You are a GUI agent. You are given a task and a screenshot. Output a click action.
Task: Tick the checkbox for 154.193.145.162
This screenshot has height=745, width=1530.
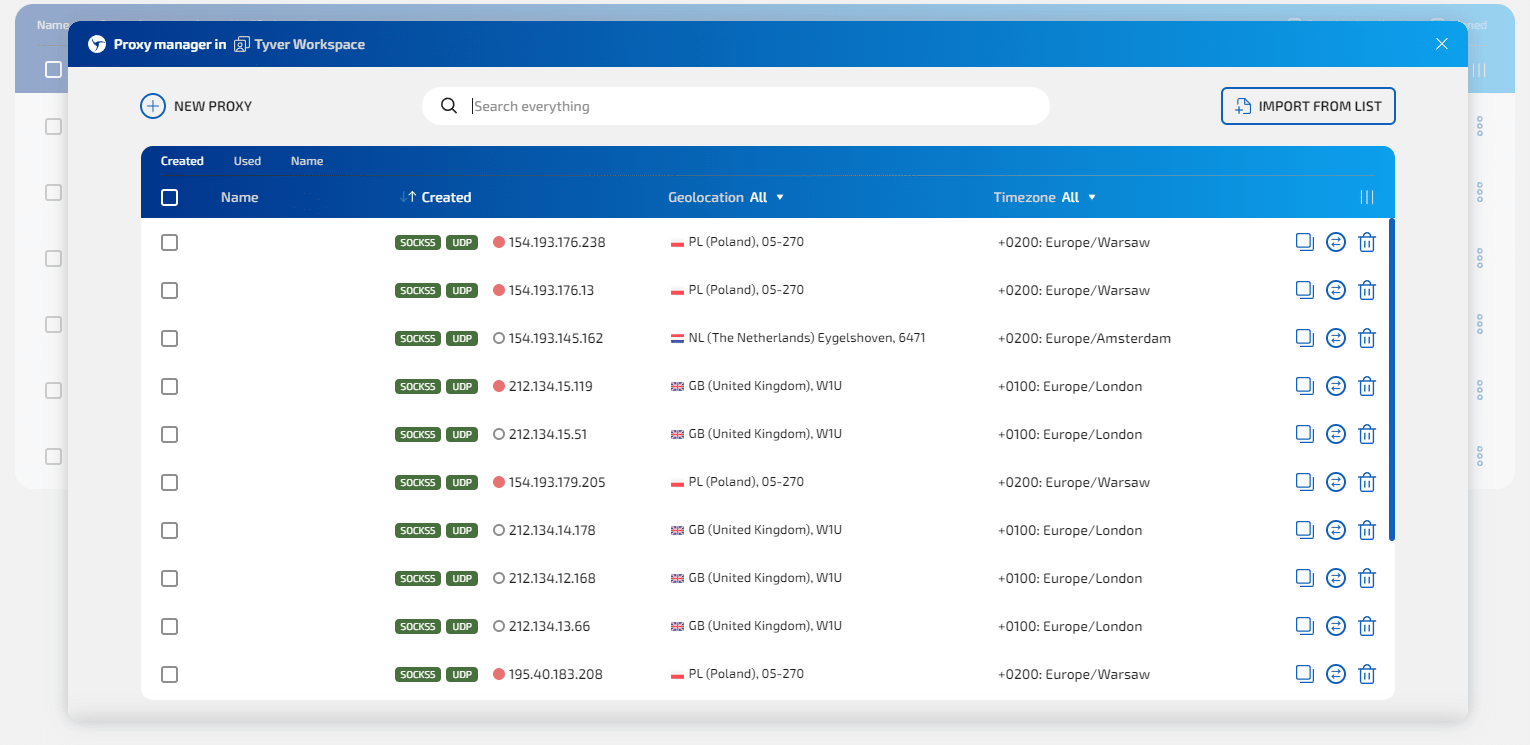[x=170, y=338]
